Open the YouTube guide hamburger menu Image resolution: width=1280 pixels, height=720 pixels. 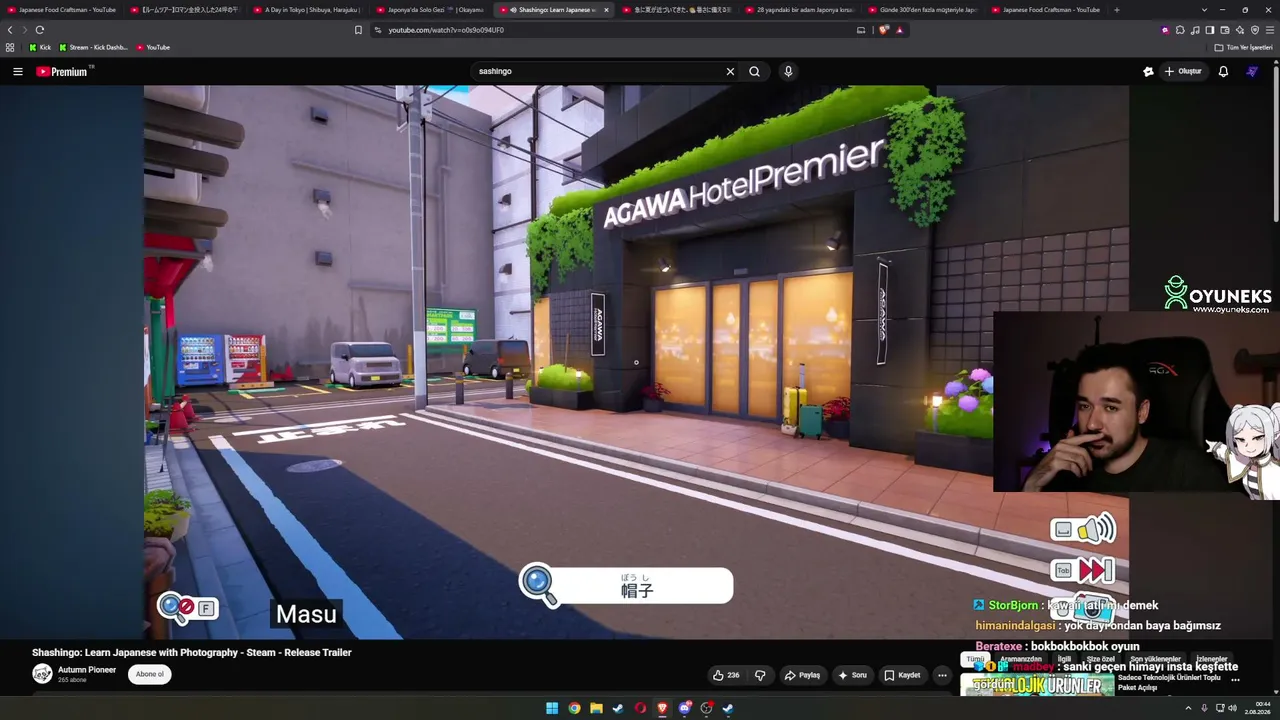(x=17, y=72)
